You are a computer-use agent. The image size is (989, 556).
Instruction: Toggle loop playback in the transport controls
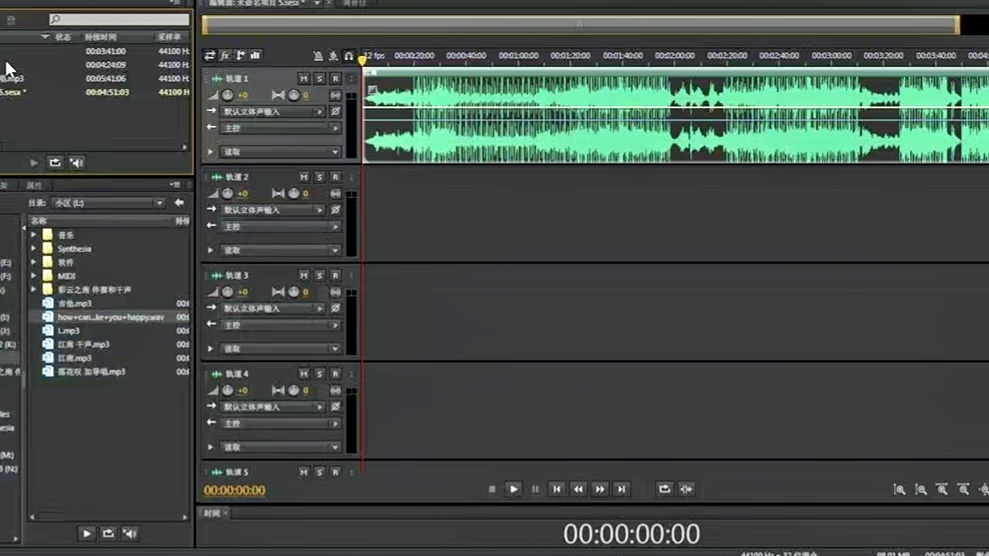(664, 489)
